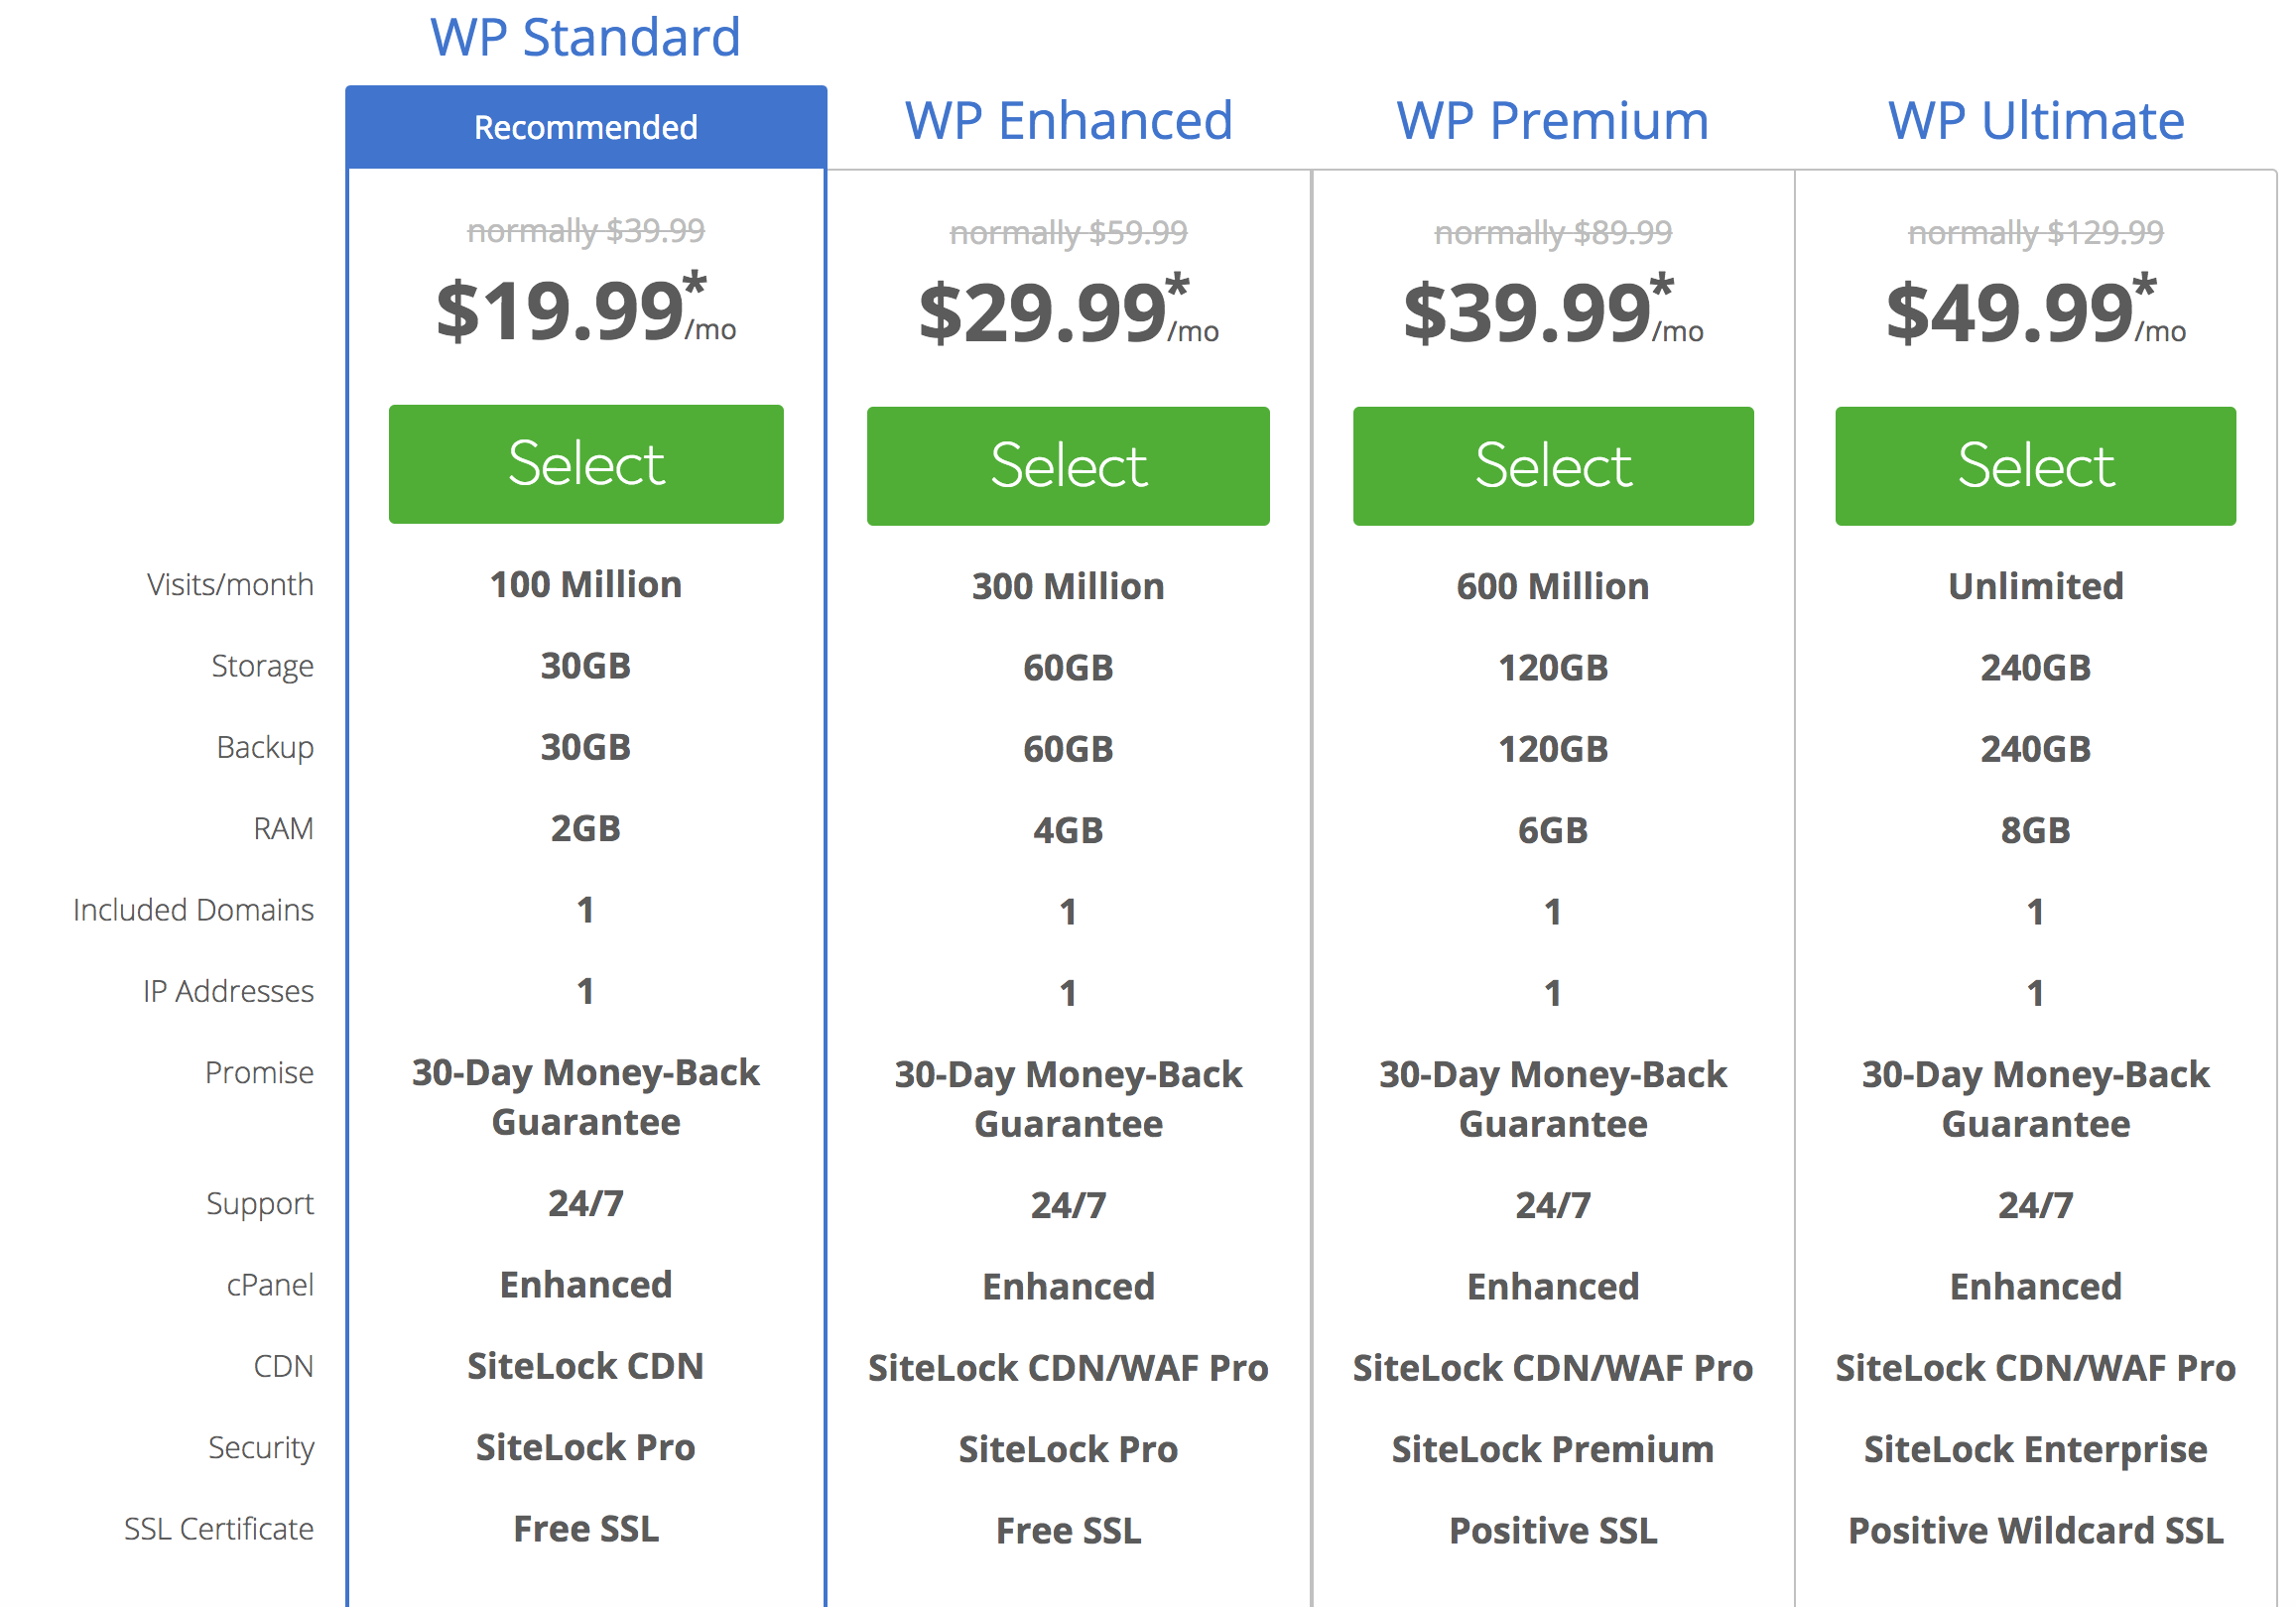The width and height of the screenshot is (2296, 1607).
Task: Click the Select button for WP Standard
Action: (585, 463)
